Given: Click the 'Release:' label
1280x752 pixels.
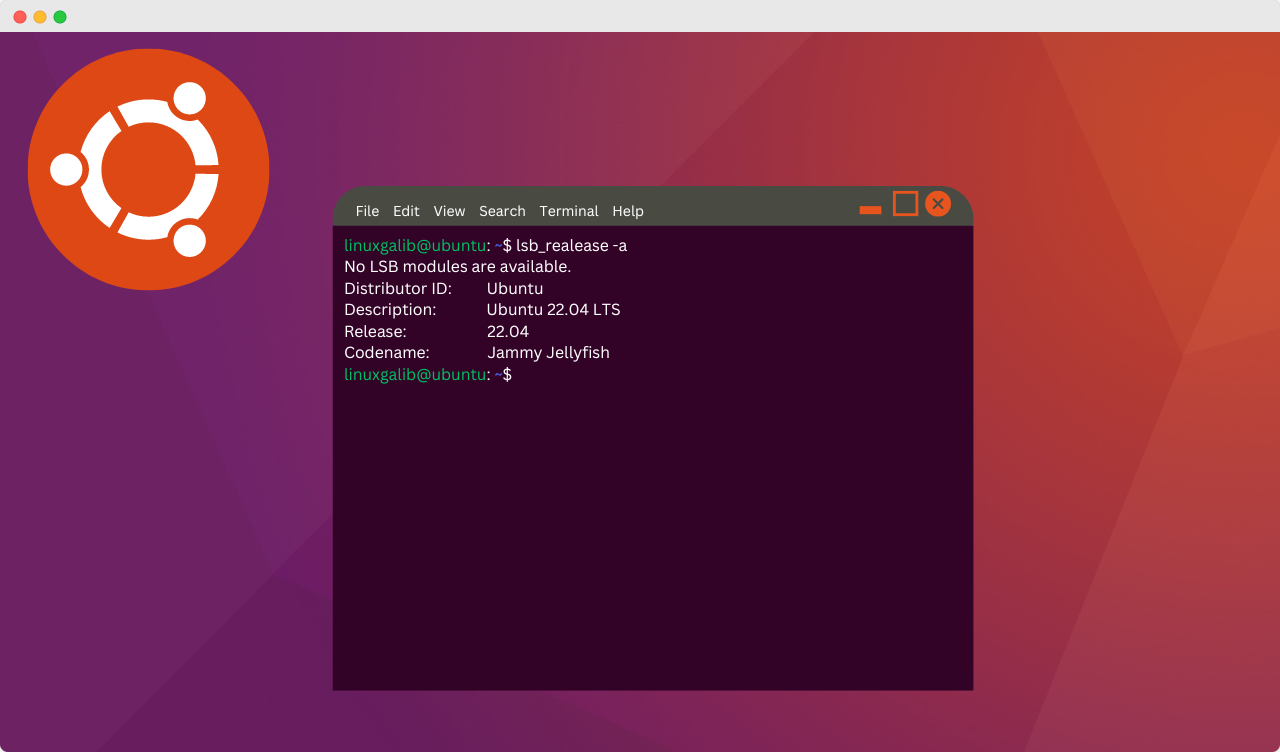Looking at the screenshot, I should (375, 331).
